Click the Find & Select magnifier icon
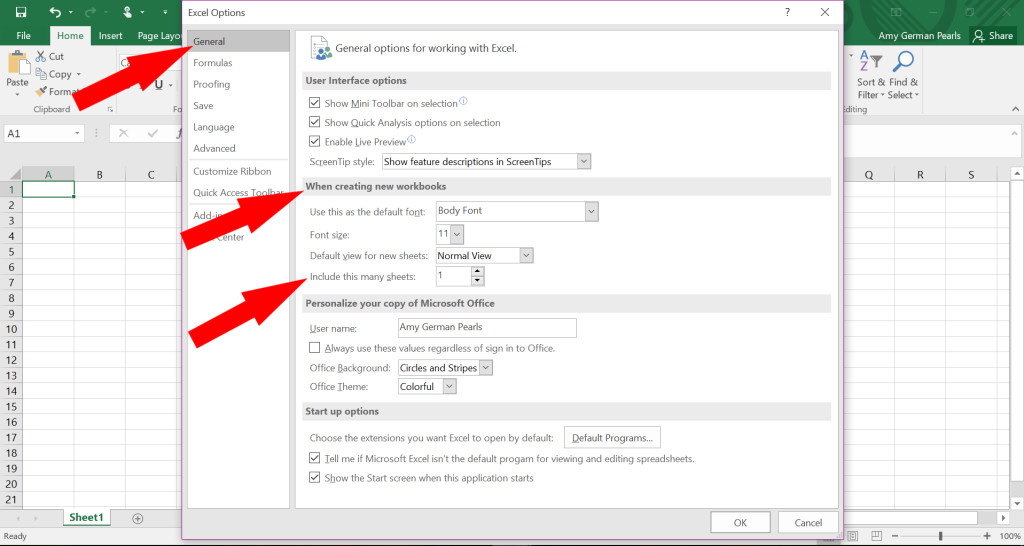 coord(904,61)
